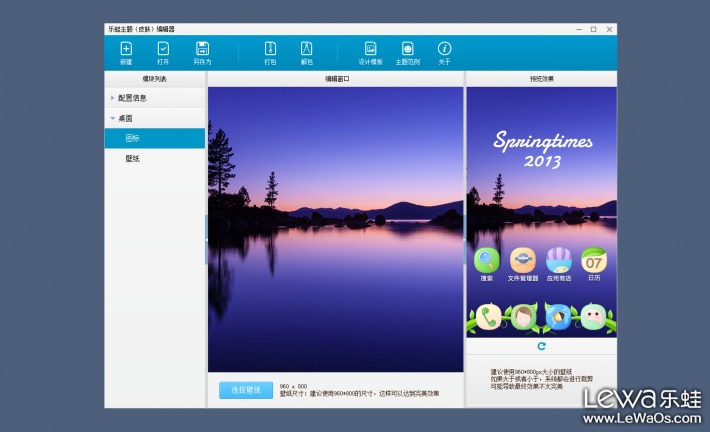The image size is (710, 432).
Task: Click the 搜索 search icon in preview
Action: pos(487,260)
